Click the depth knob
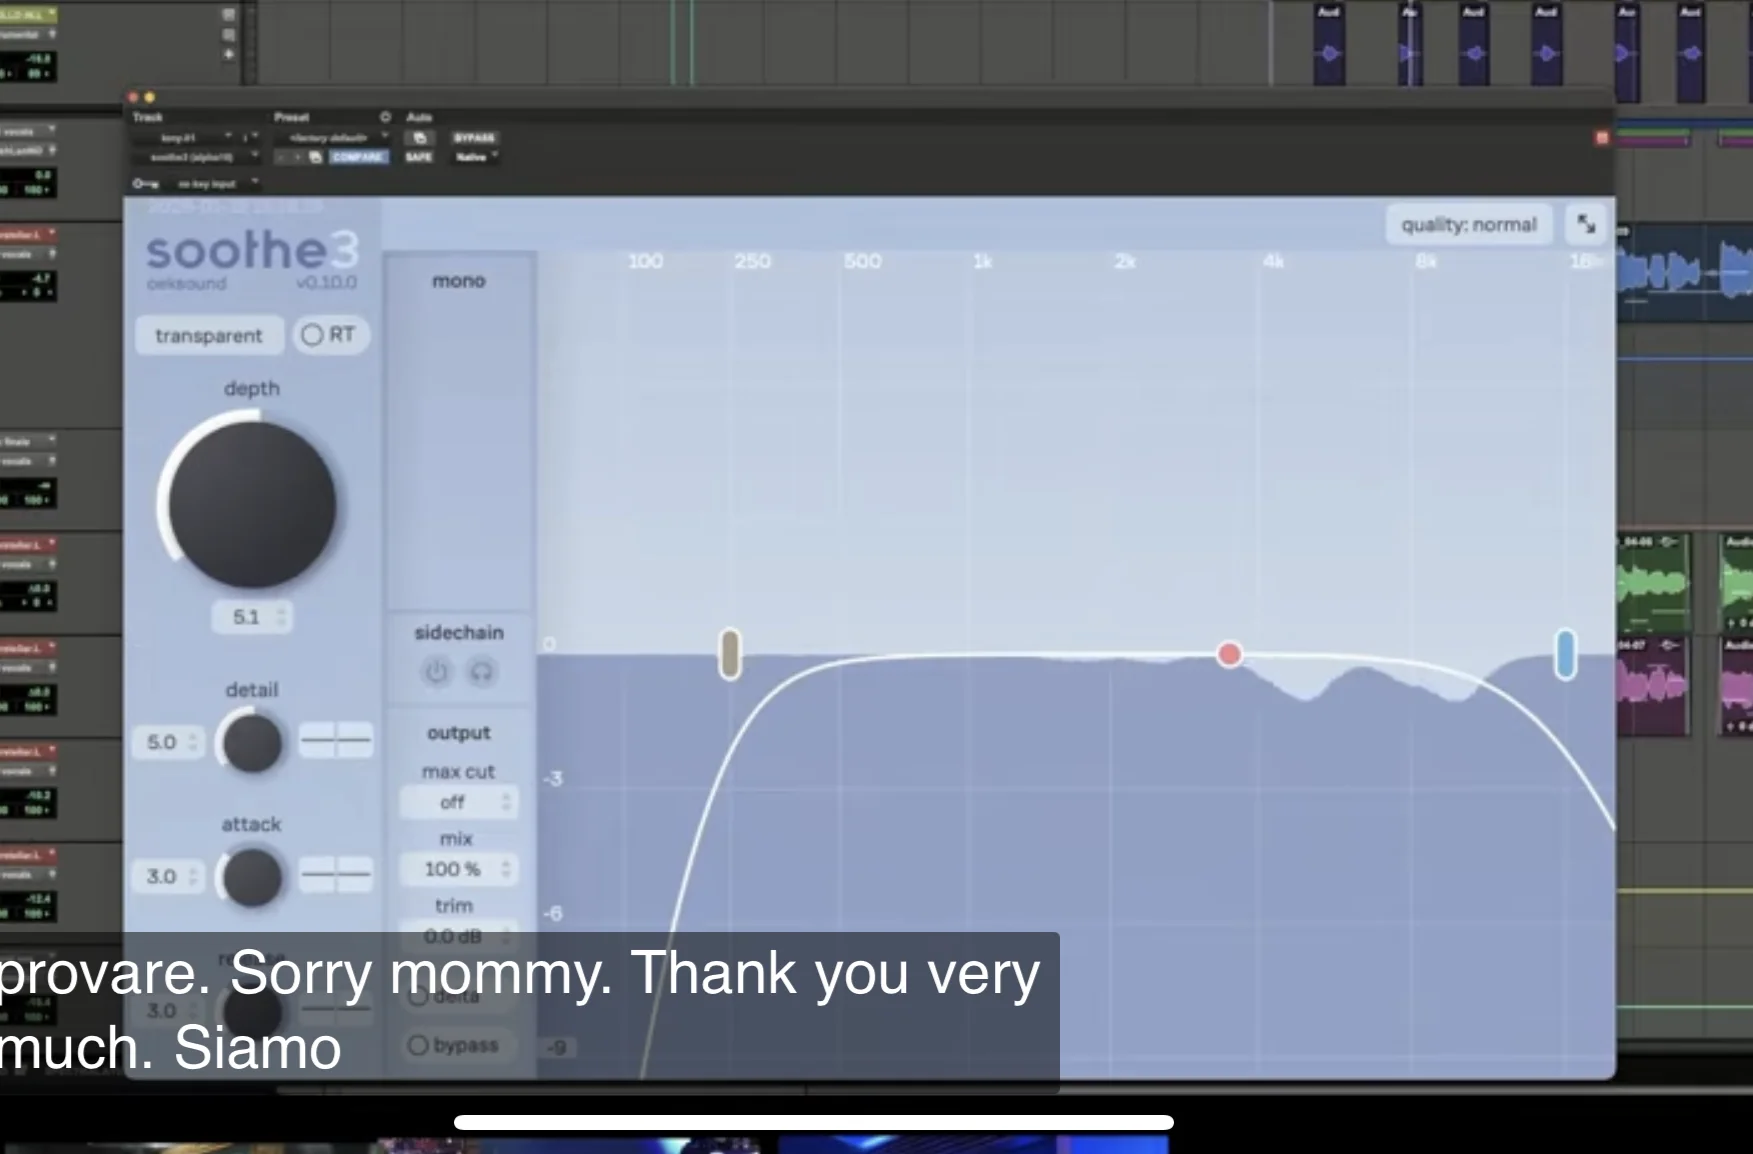The width and height of the screenshot is (1753, 1154). click(x=251, y=503)
